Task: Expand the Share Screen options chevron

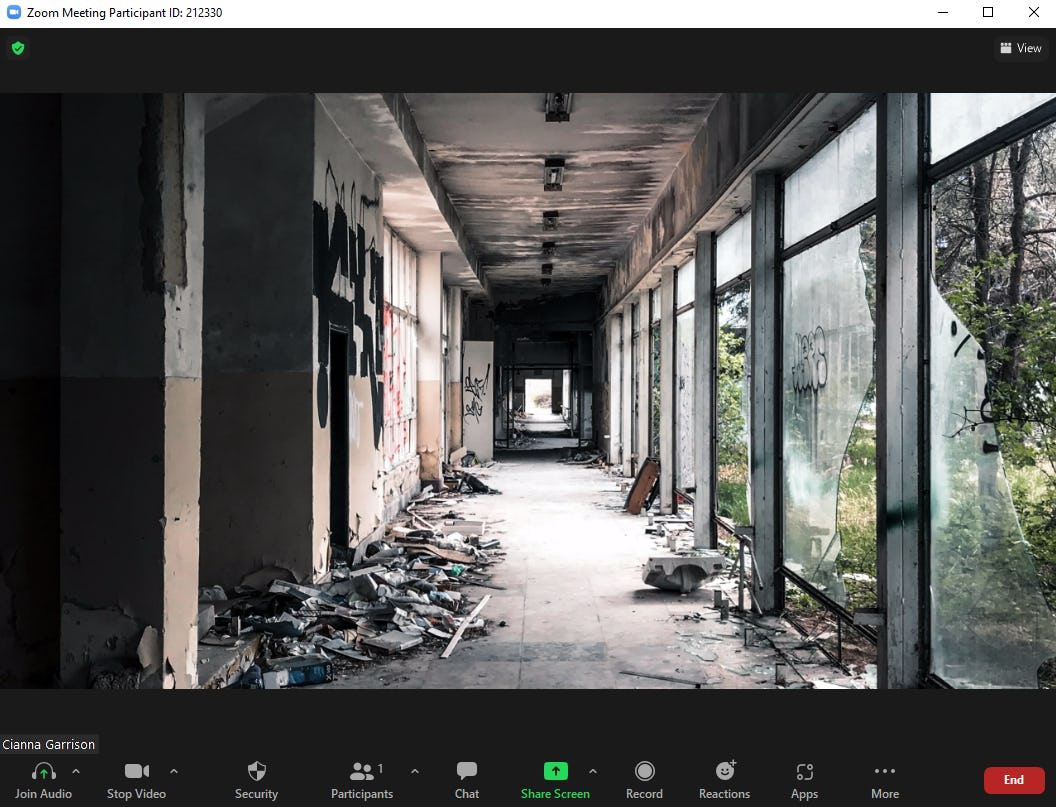Action: pyautogui.click(x=593, y=771)
